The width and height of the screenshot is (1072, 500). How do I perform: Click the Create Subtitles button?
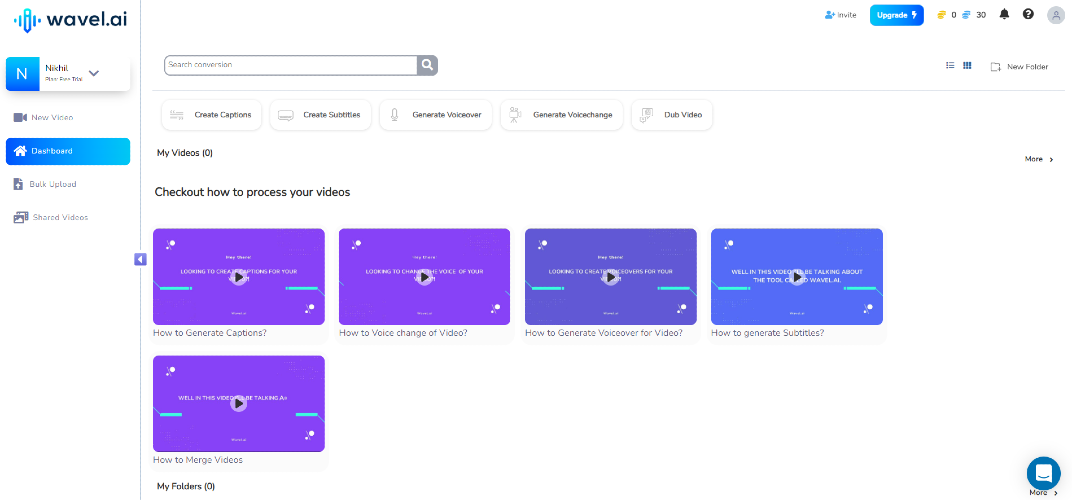point(320,115)
